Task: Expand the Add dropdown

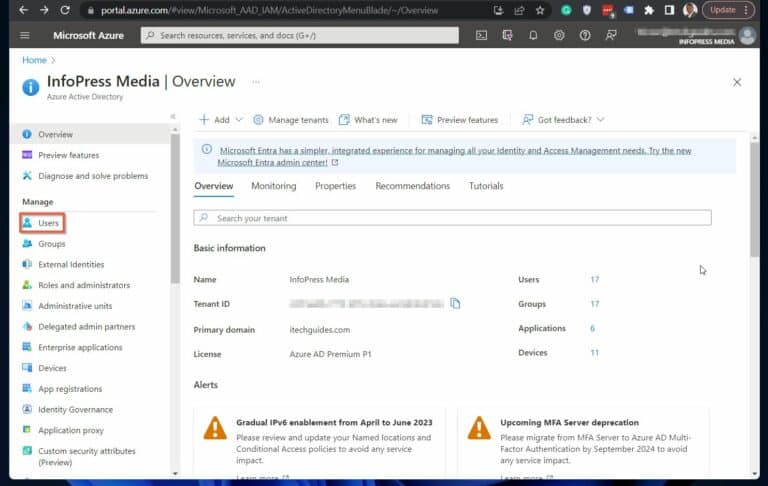Action: 220,120
